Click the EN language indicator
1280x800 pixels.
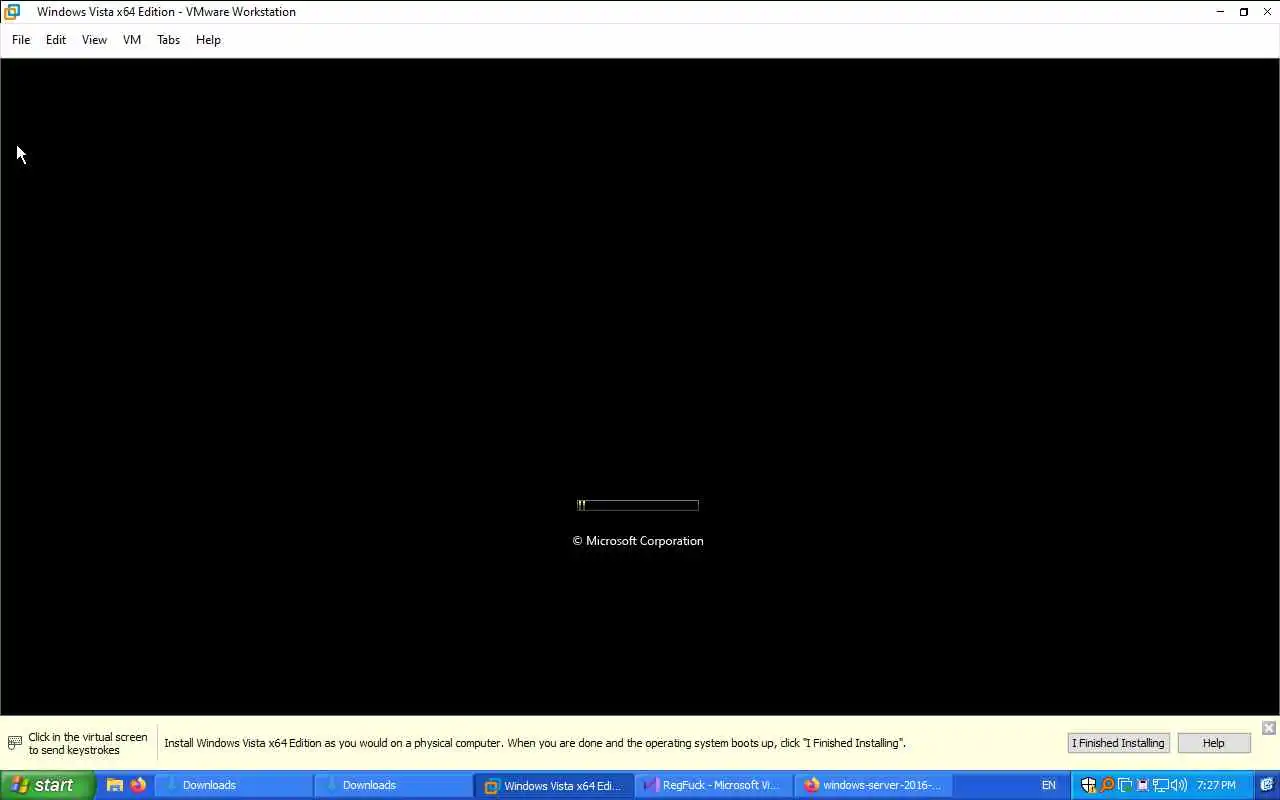pos(1048,785)
